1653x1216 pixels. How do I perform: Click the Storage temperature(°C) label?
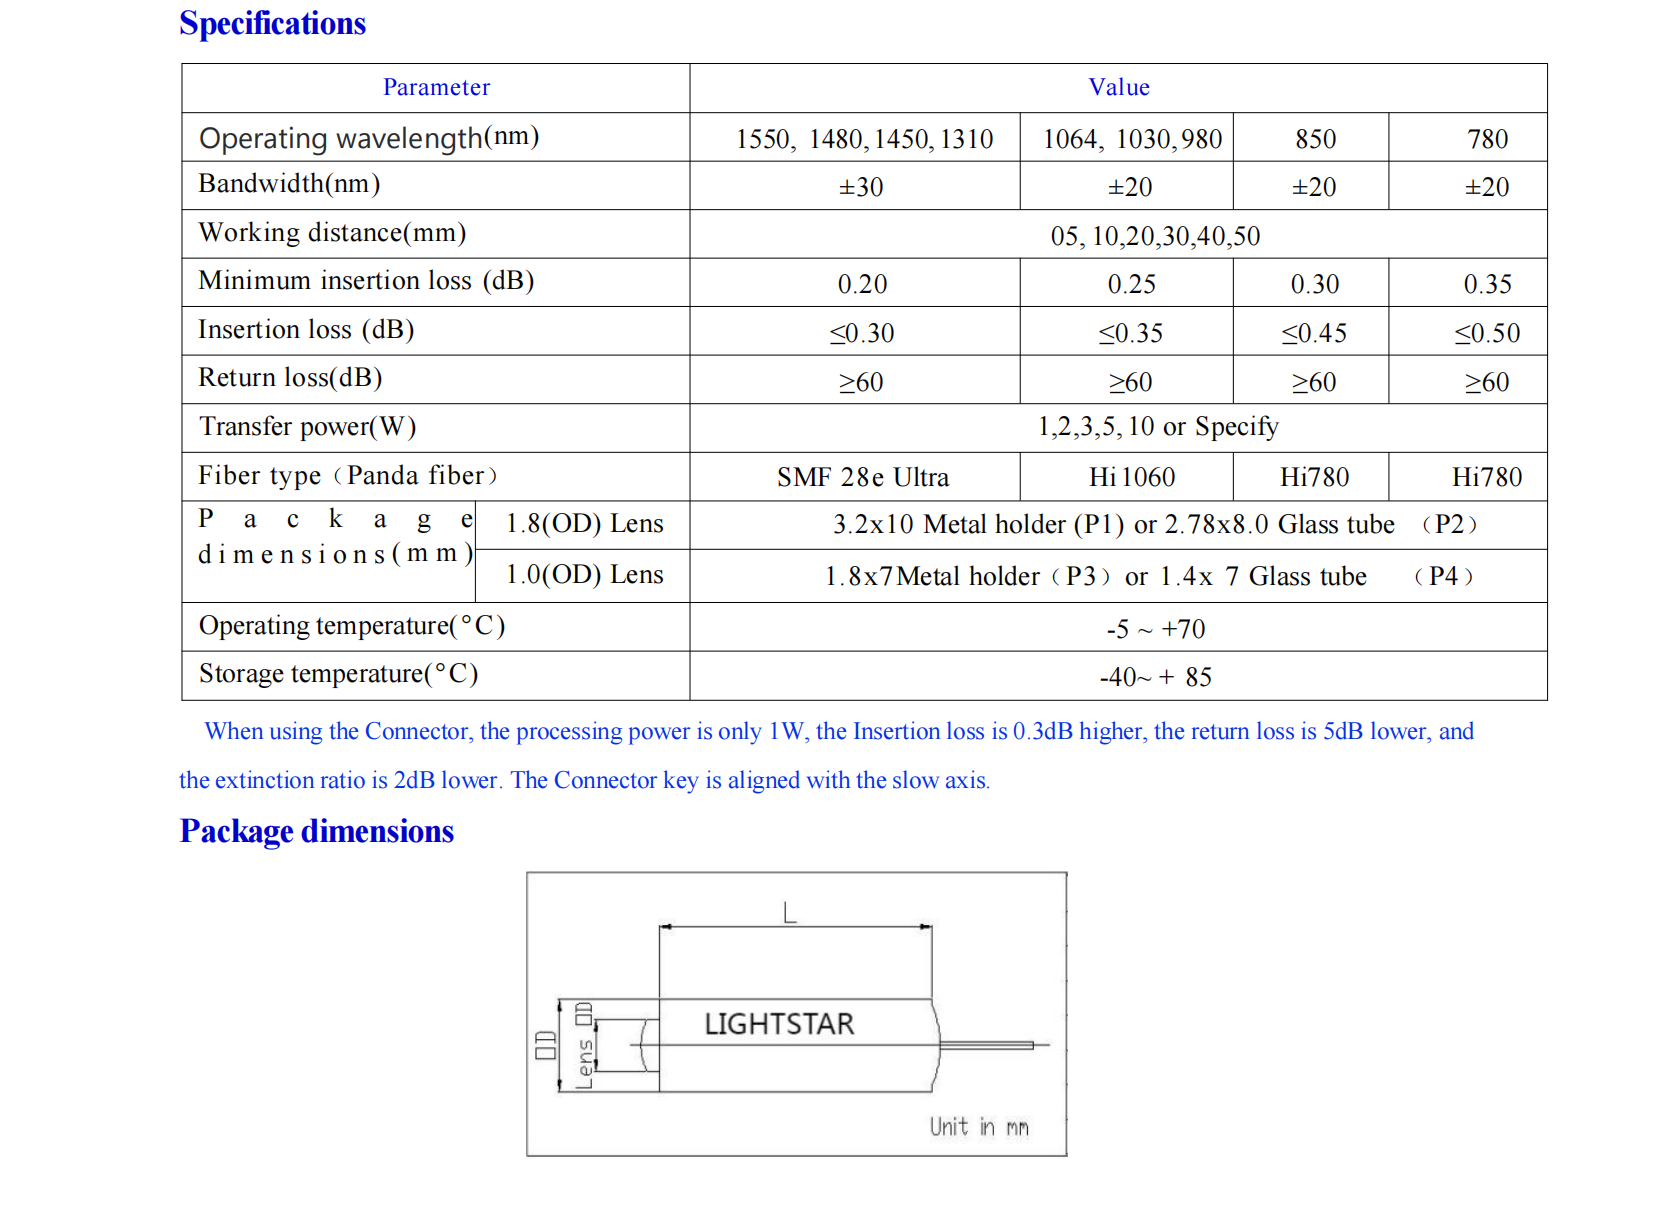338,674
